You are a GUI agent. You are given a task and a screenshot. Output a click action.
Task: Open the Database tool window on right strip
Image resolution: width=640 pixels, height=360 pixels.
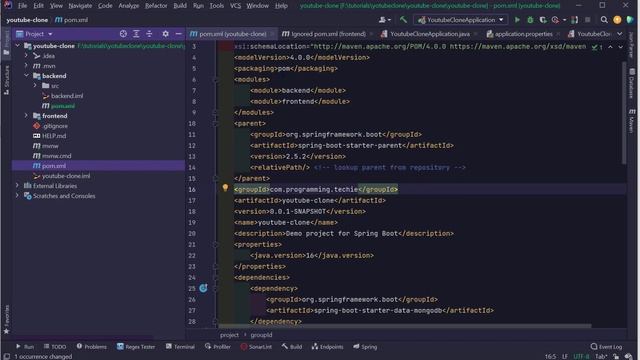632,84
